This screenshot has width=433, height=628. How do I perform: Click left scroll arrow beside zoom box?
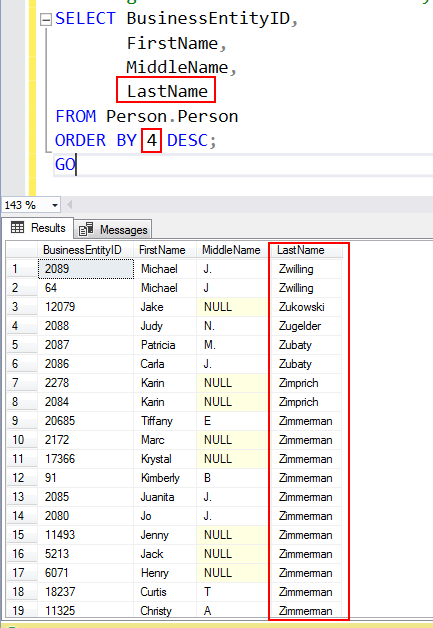pyautogui.click(x=69, y=205)
